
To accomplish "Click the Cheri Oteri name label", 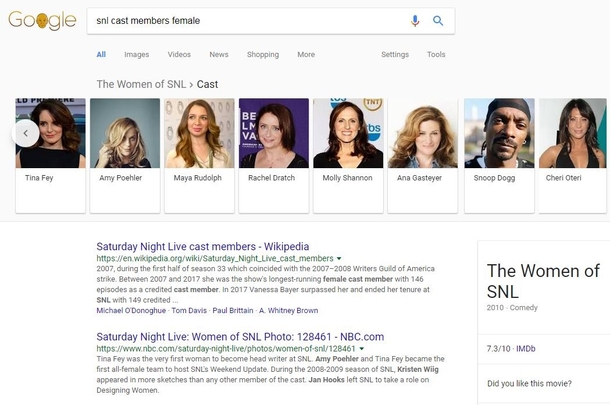I will [x=563, y=178].
